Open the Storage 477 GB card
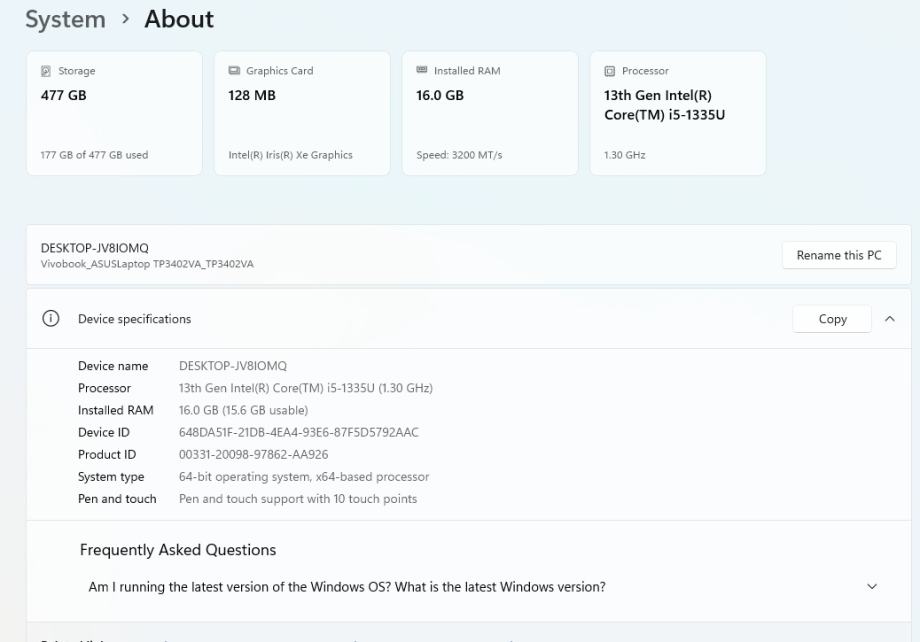 tap(114, 113)
